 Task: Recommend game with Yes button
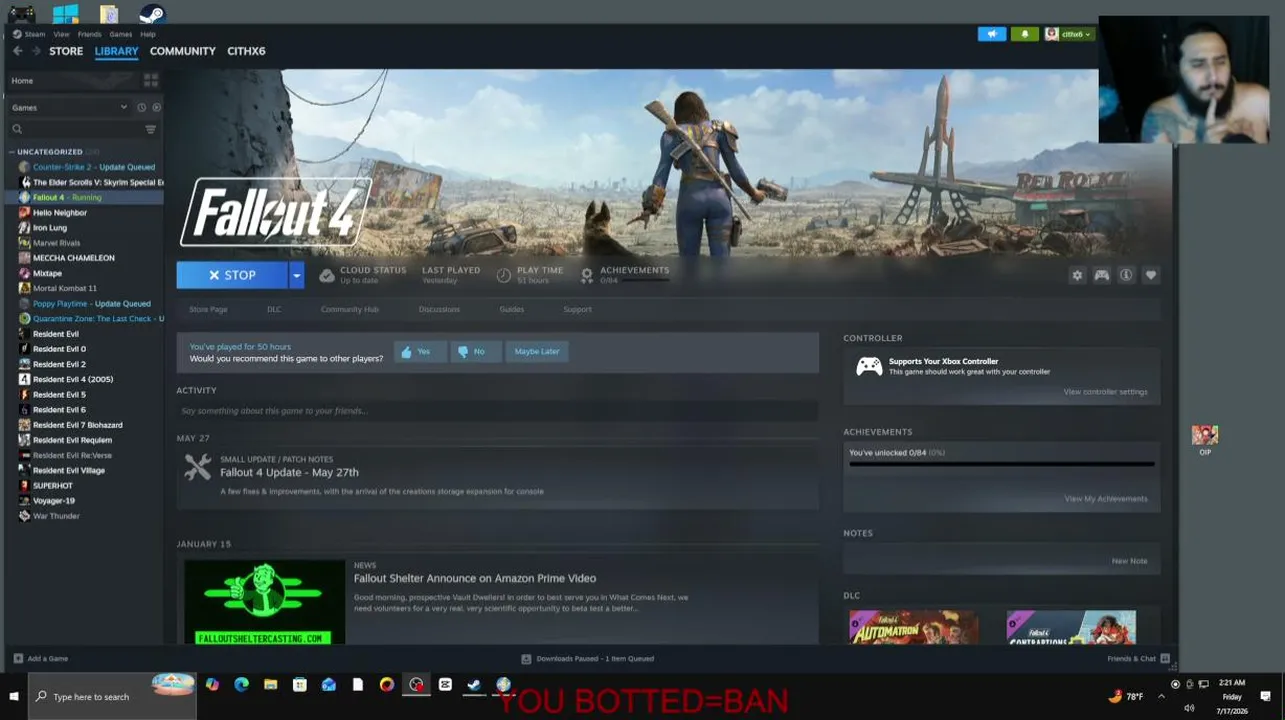[419, 351]
